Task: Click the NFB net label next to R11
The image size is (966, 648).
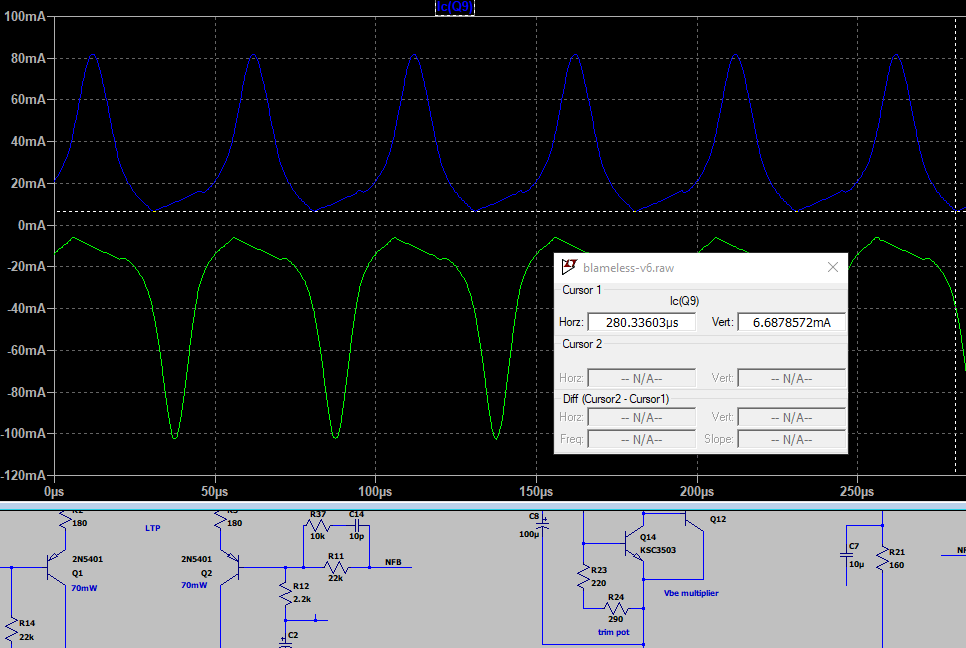Action: (393, 562)
